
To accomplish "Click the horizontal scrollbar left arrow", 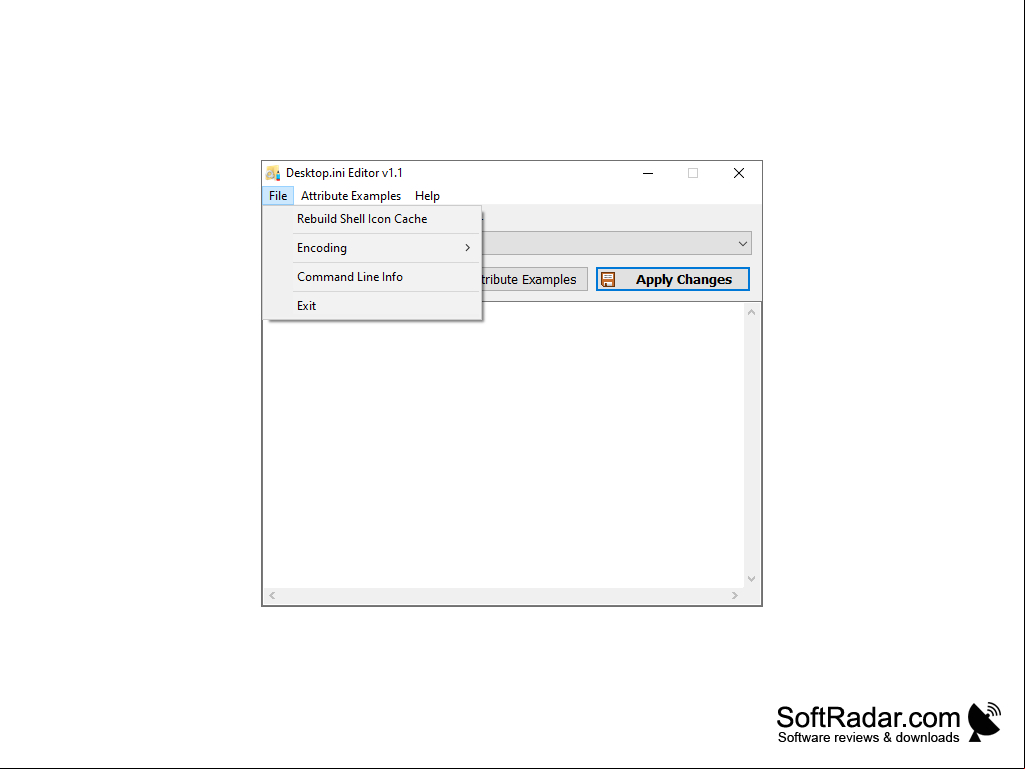I will 272,595.
